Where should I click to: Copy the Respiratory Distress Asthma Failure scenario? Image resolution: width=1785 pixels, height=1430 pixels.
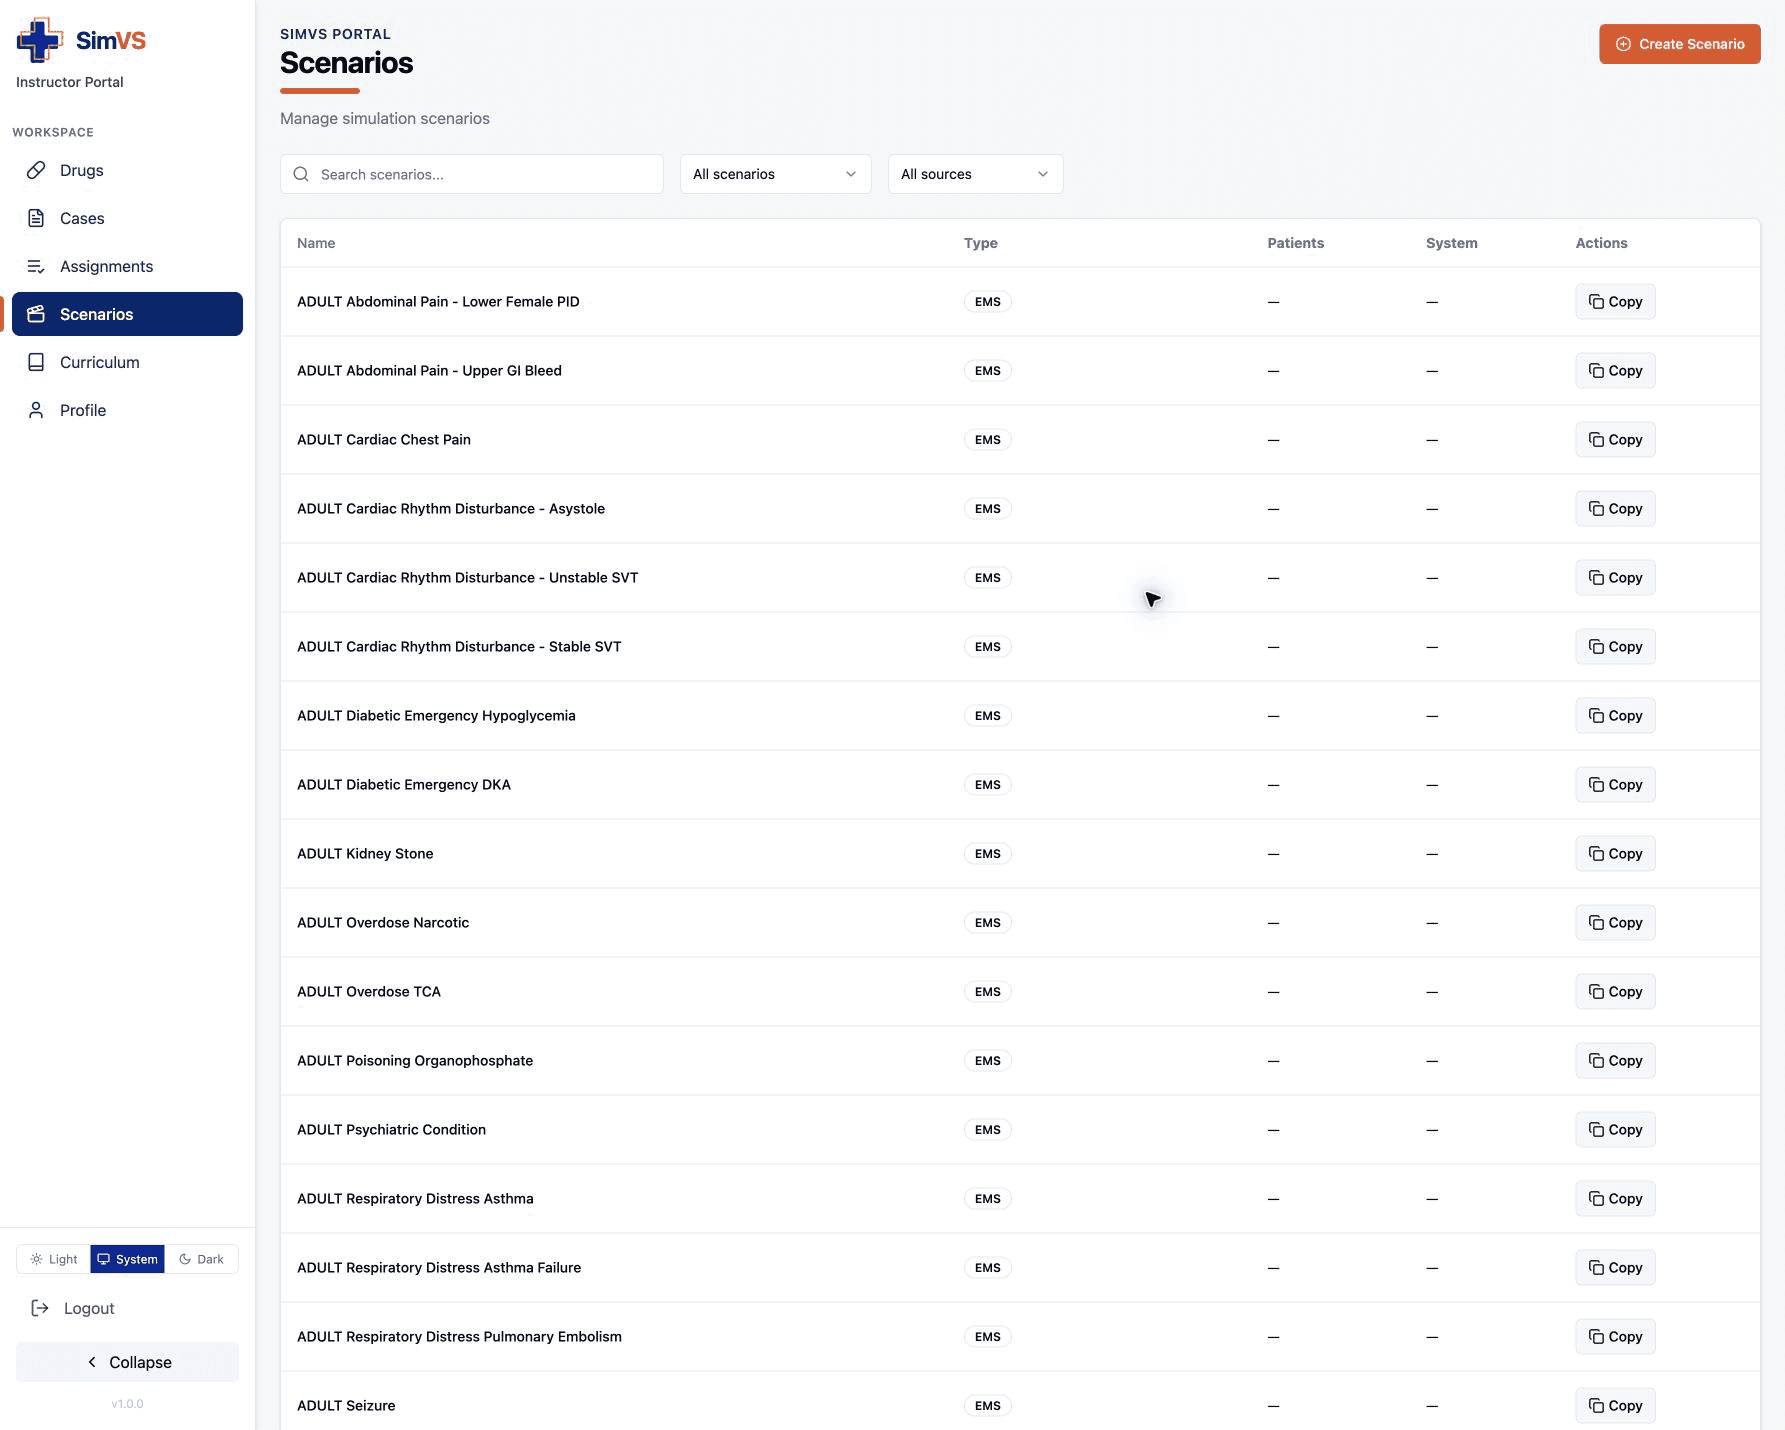pos(1615,1268)
